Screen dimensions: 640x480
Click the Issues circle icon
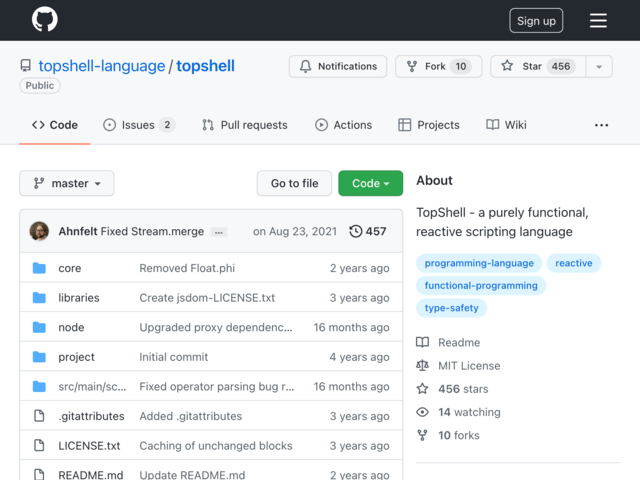(109, 125)
